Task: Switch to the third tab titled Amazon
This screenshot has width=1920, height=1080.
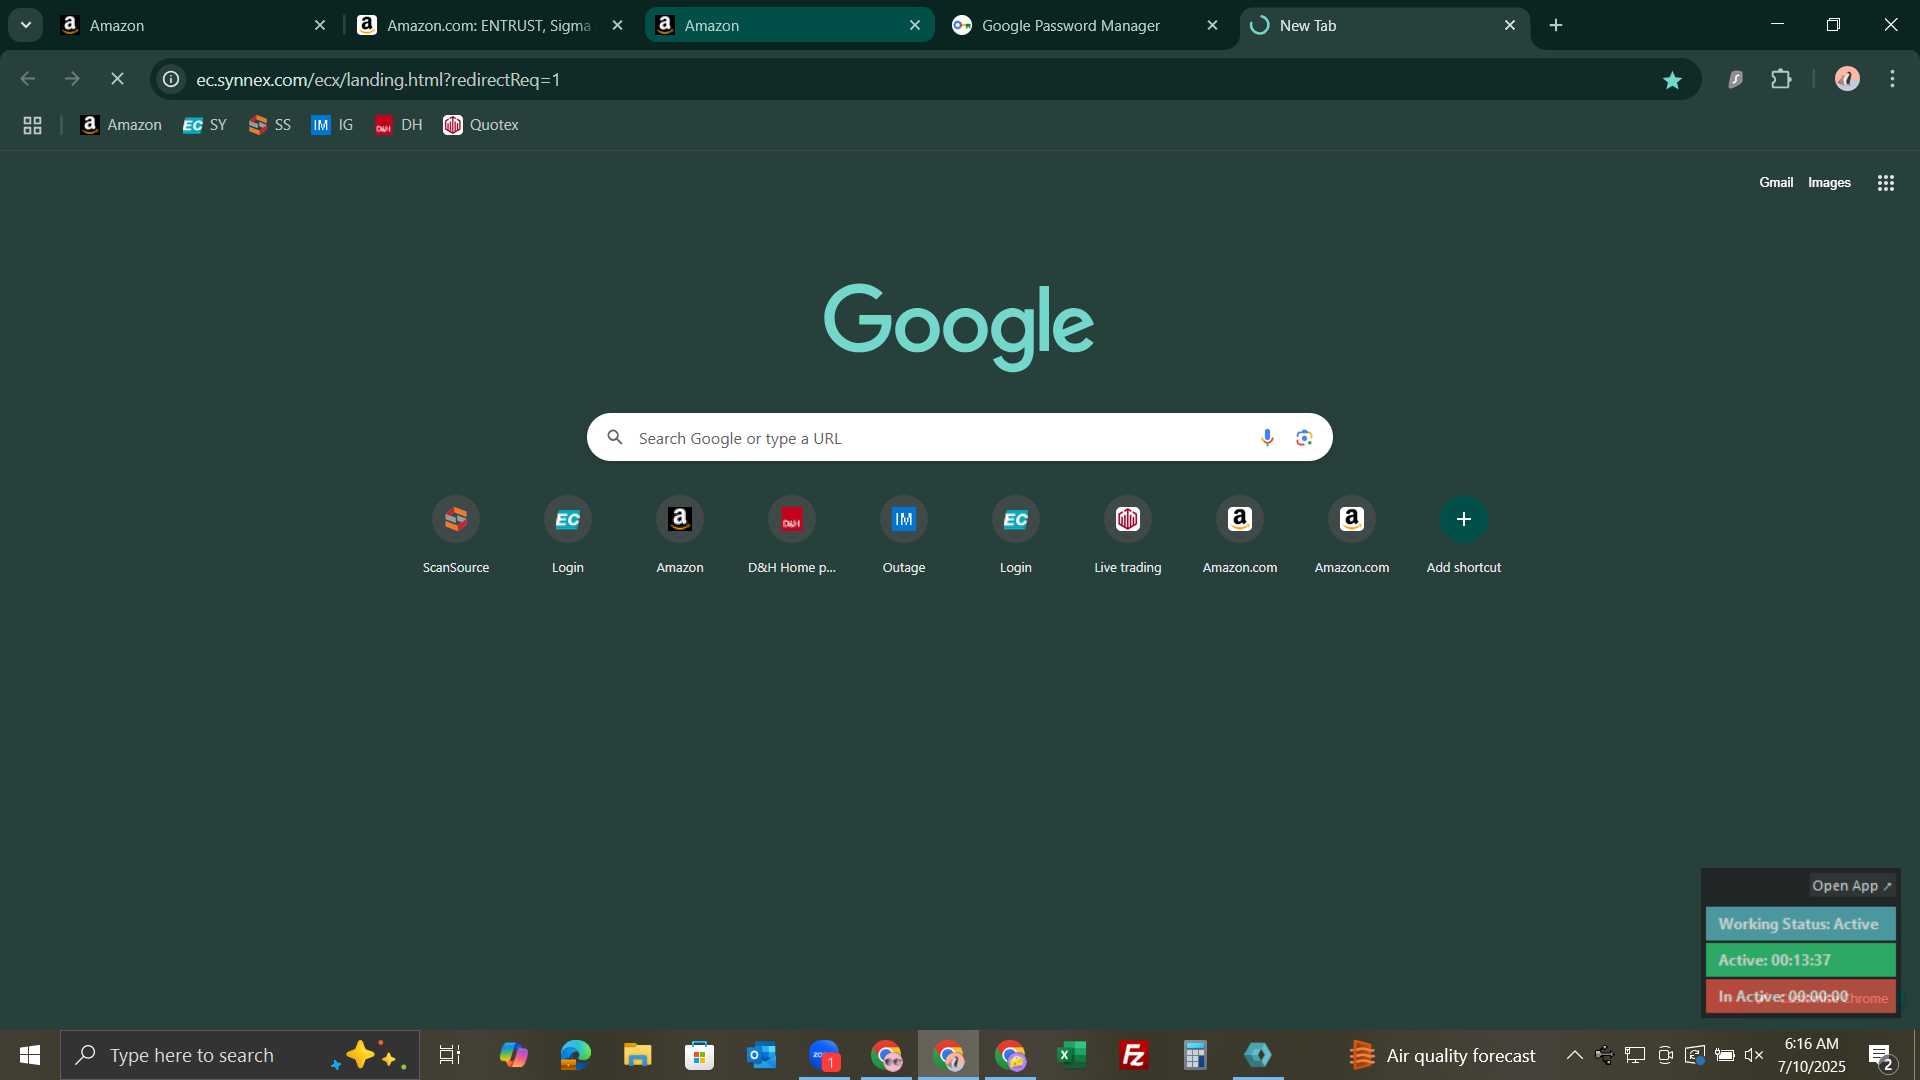Action: (x=788, y=25)
